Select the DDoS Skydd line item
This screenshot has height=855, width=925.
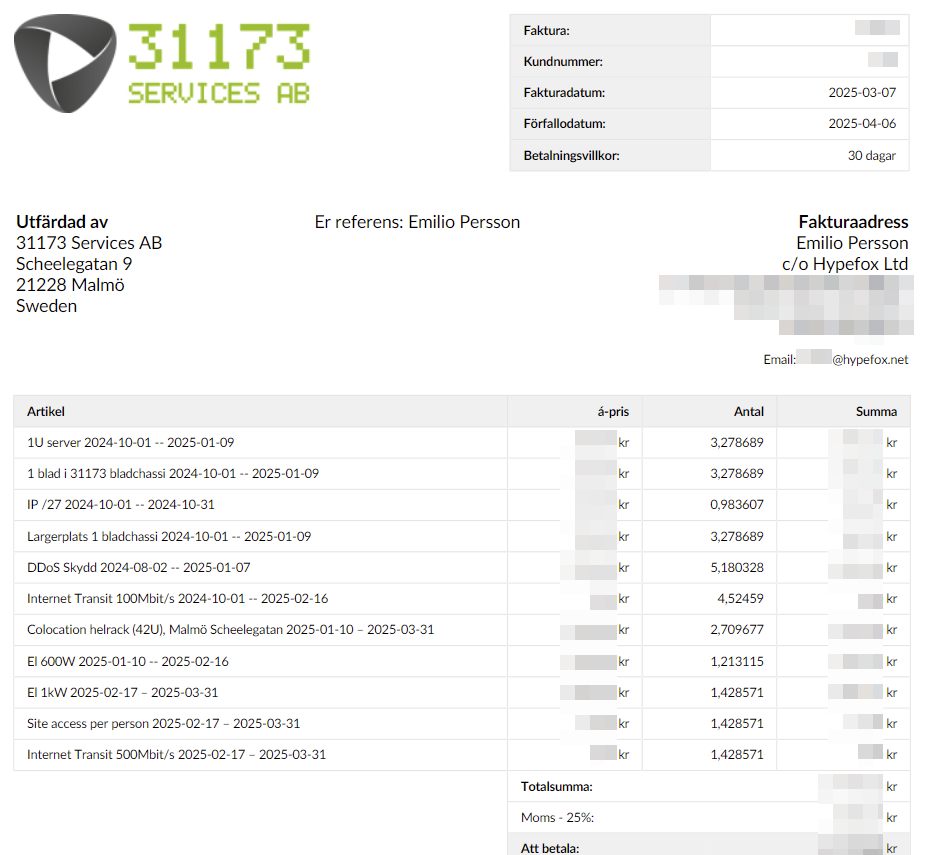tap(138, 567)
